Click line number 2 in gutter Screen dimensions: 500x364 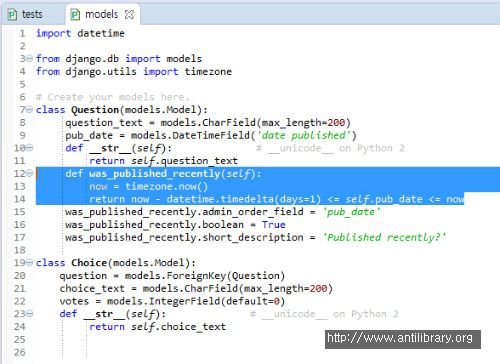[23, 46]
